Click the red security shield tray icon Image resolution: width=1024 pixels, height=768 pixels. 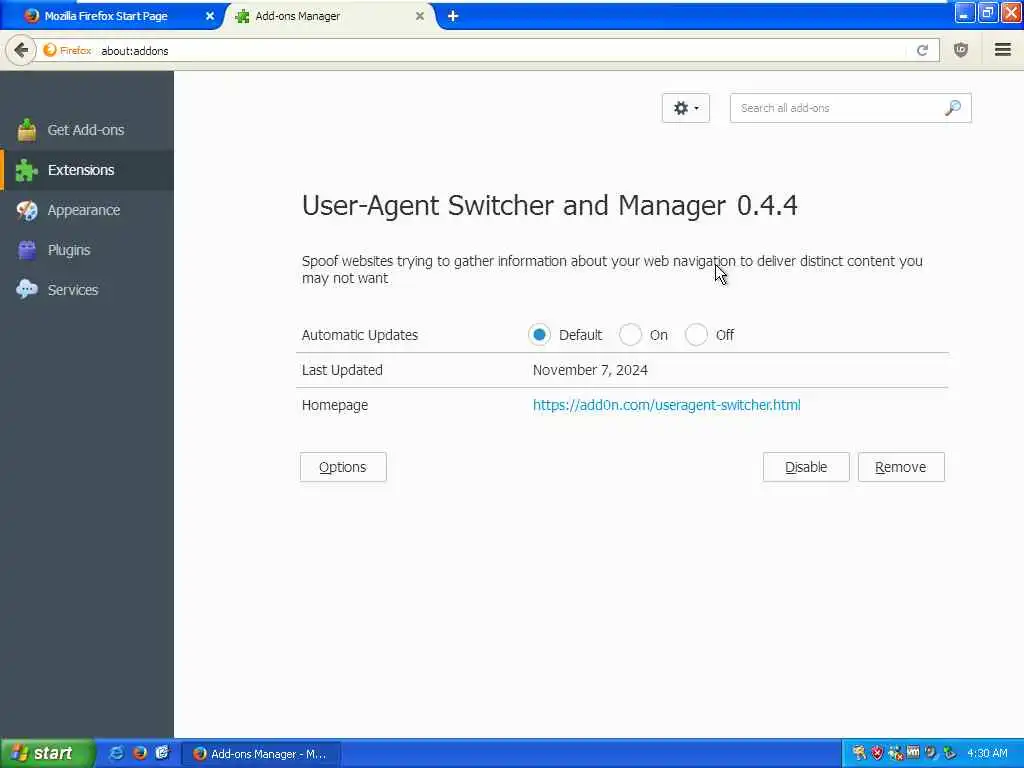click(877, 753)
